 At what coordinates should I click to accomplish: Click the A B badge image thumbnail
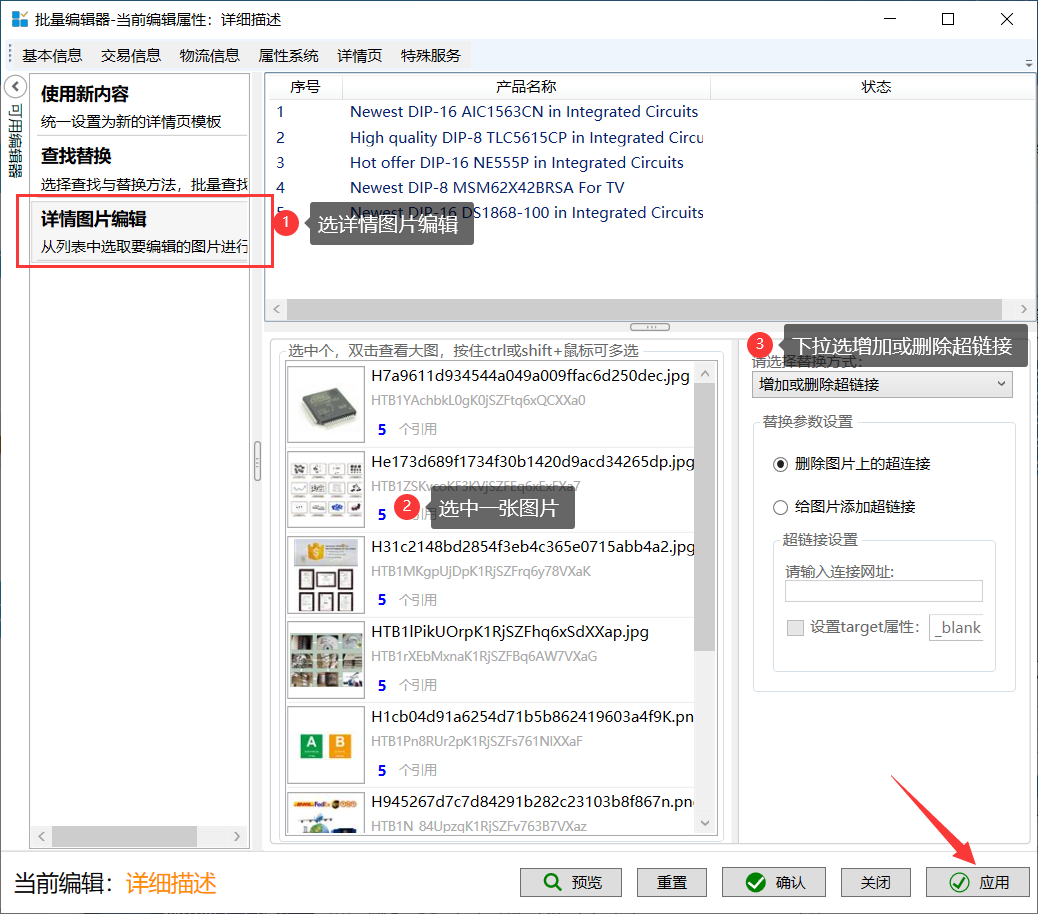326,745
